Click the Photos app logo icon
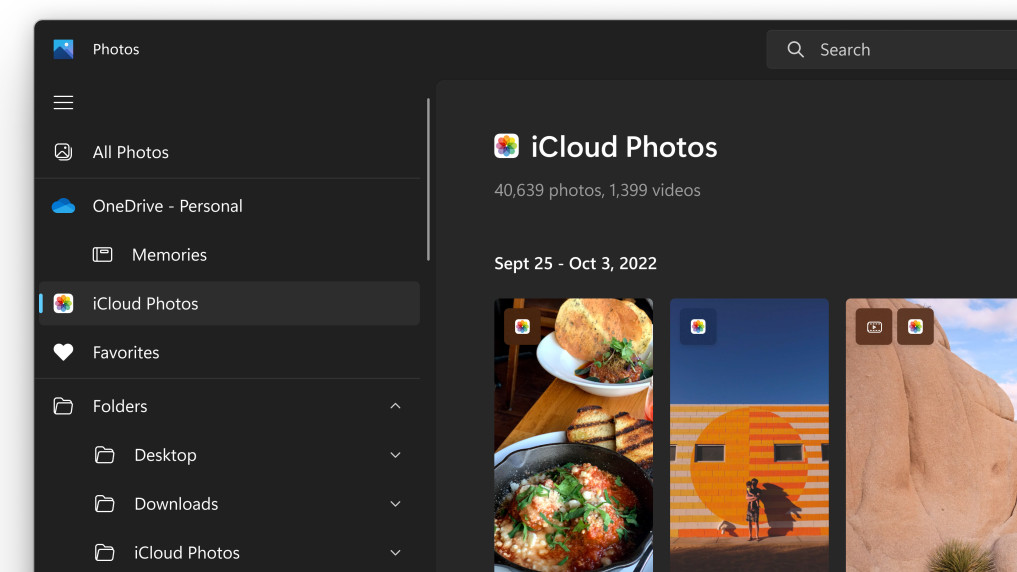The height and width of the screenshot is (572, 1017). [63, 49]
